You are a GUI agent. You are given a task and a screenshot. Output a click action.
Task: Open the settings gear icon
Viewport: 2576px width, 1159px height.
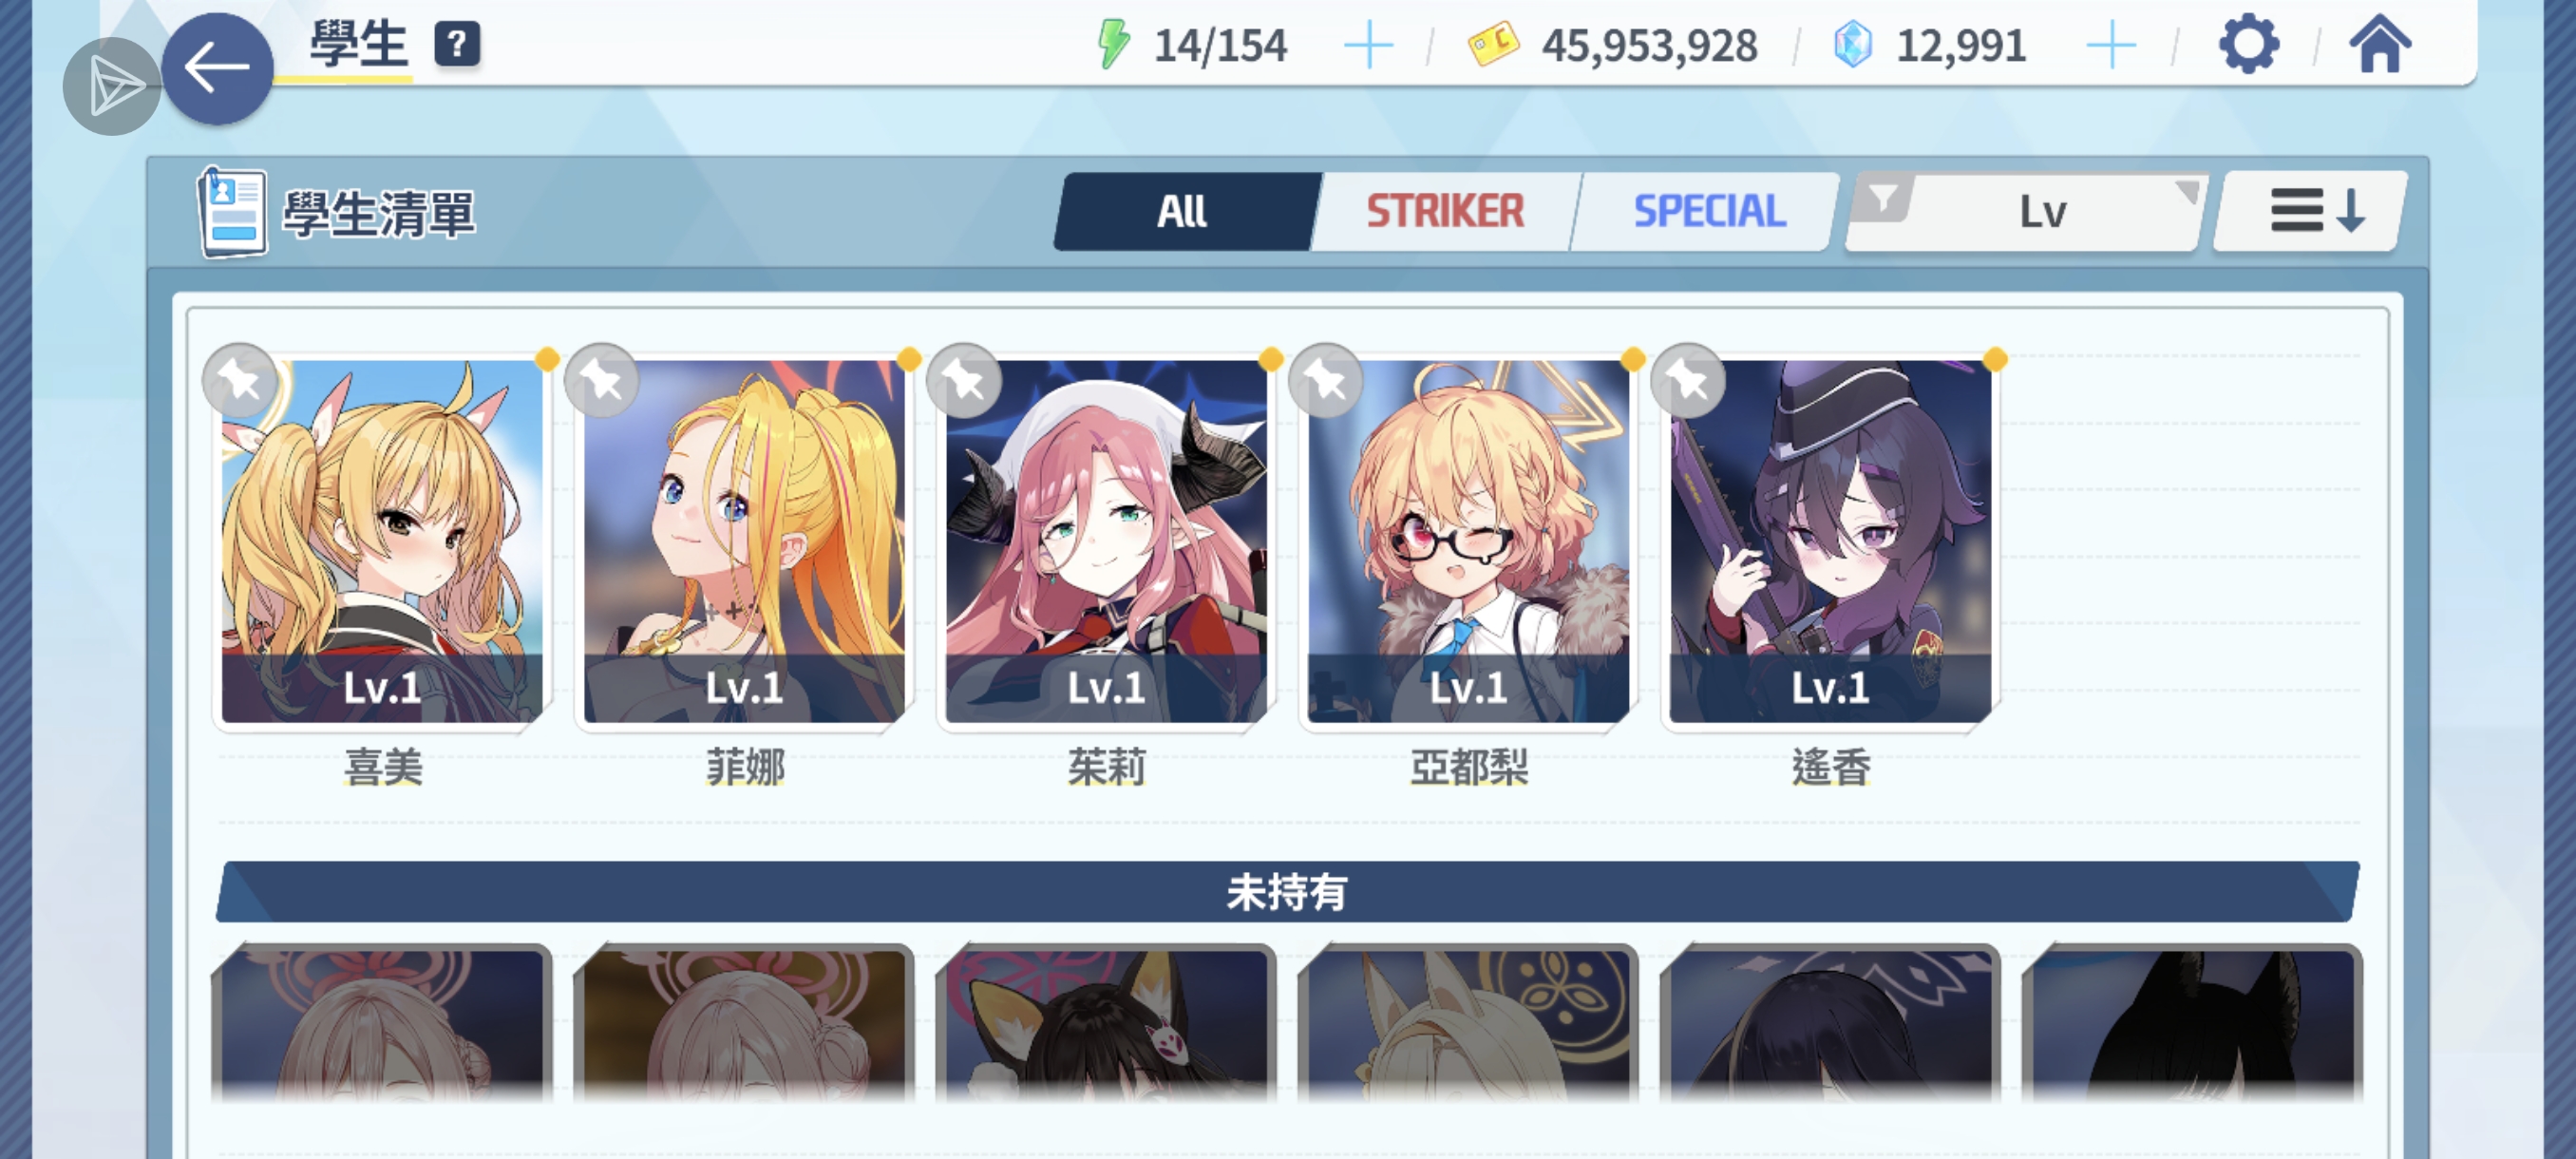(x=2248, y=45)
